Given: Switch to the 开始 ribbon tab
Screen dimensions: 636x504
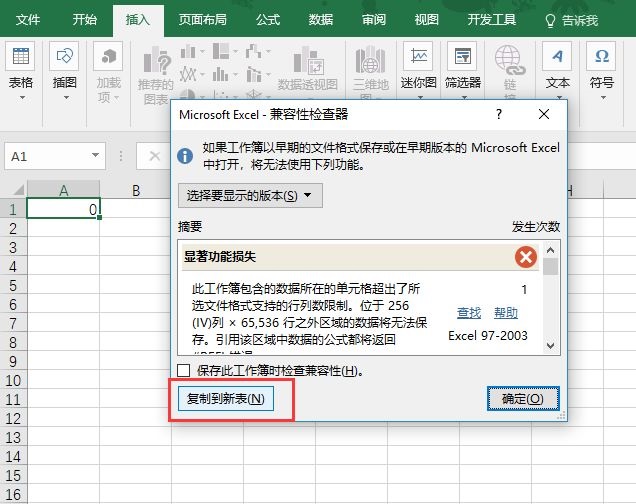Looking at the screenshot, I should [x=84, y=20].
